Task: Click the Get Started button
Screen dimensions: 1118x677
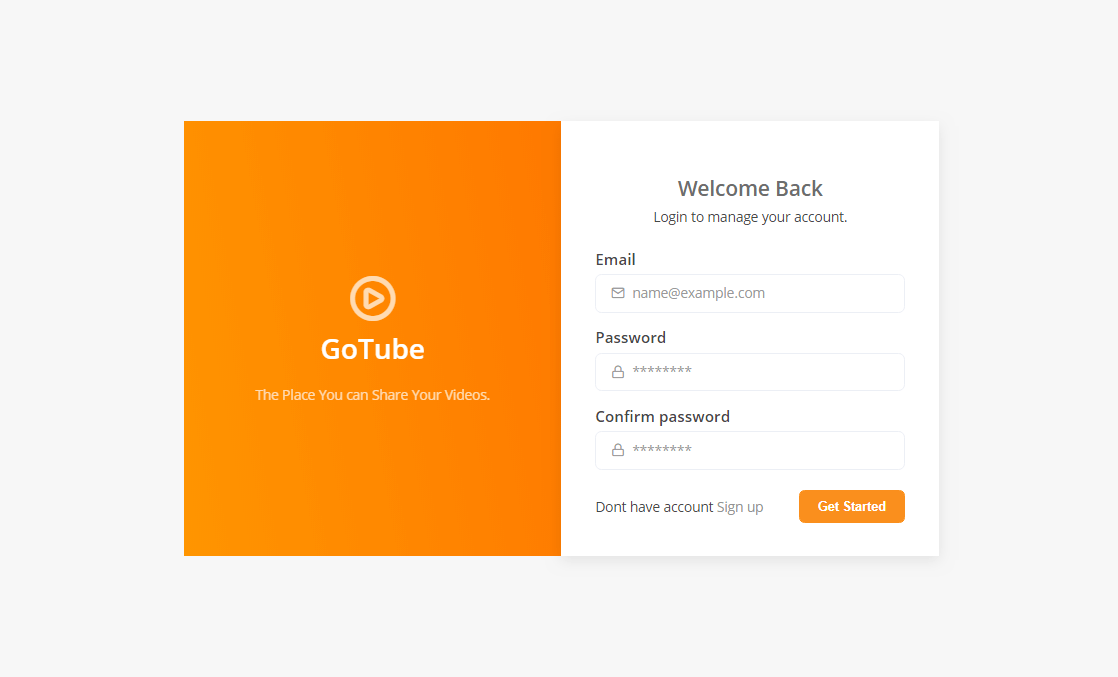Action: (851, 507)
